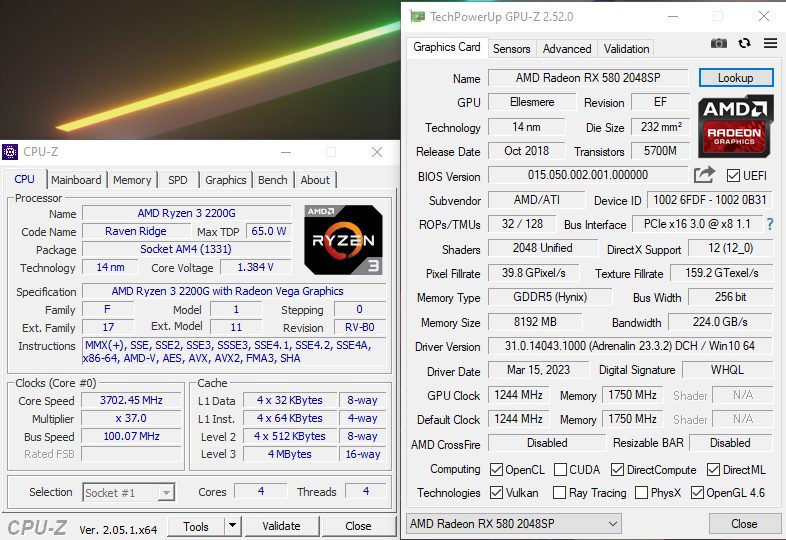Click the Texture Fillrate value 159.2 GTexel/s

coord(721,273)
